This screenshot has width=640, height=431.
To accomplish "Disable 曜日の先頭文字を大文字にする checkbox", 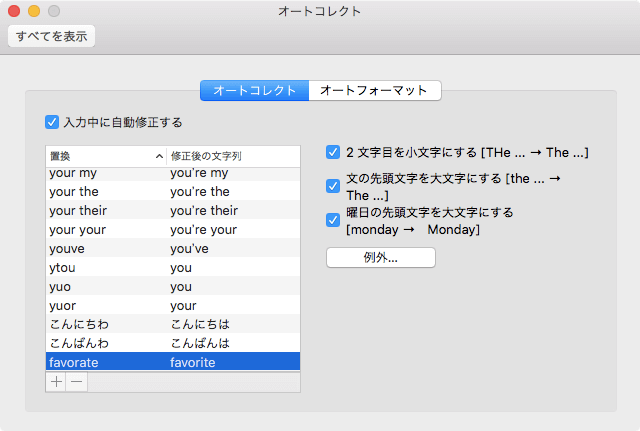I will click(x=333, y=219).
